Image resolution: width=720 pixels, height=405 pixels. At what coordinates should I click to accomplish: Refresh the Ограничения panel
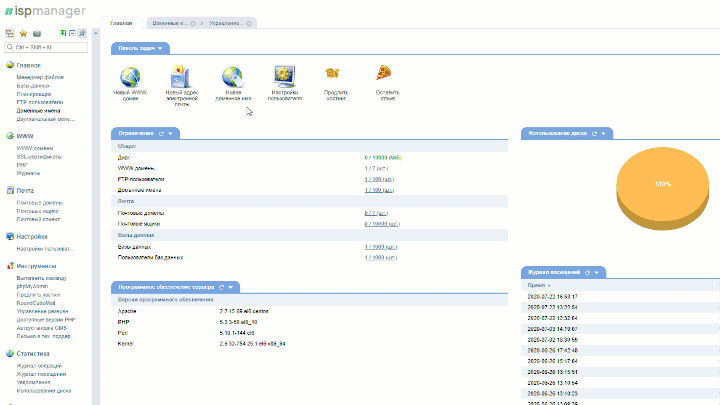(x=161, y=134)
